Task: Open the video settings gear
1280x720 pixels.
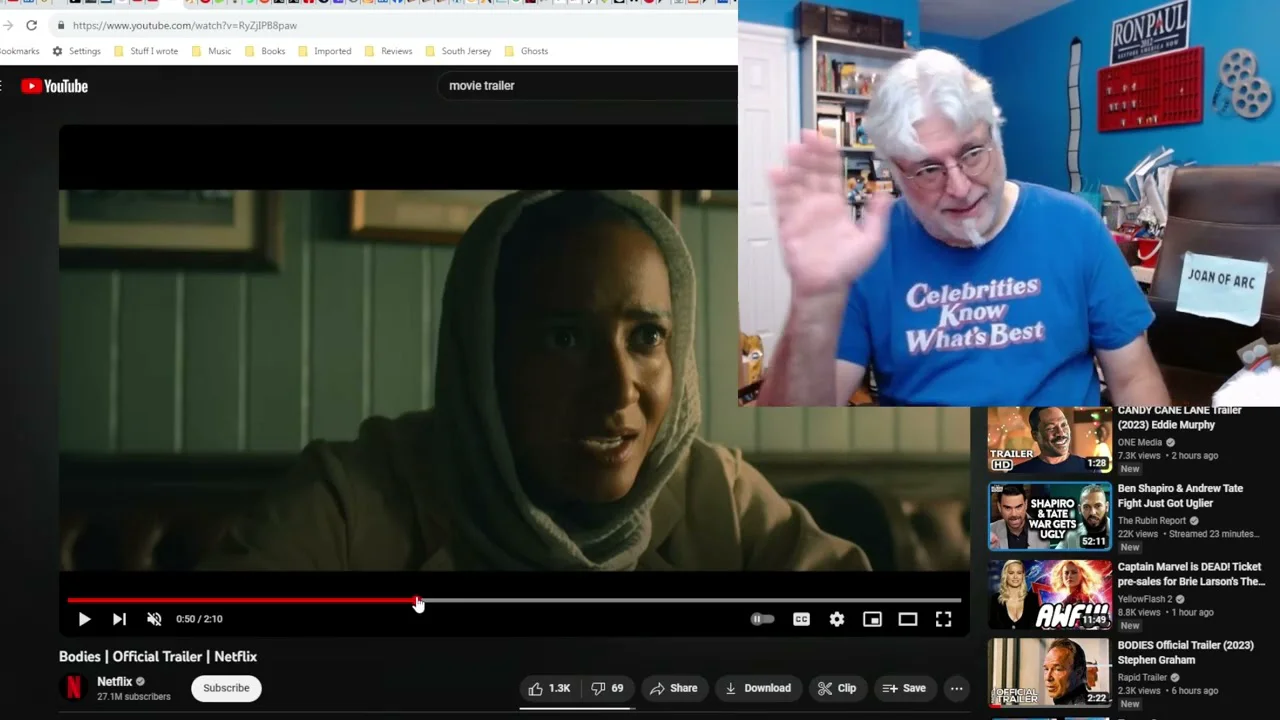Action: pos(837,619)
